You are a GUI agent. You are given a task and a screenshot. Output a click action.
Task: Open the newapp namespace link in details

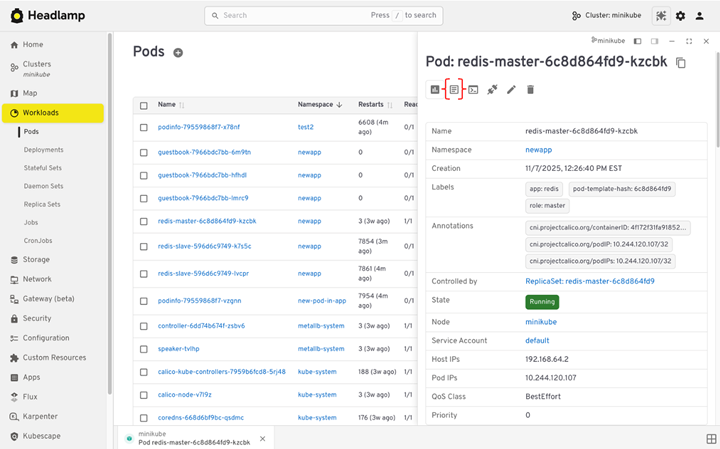[538, 150]
